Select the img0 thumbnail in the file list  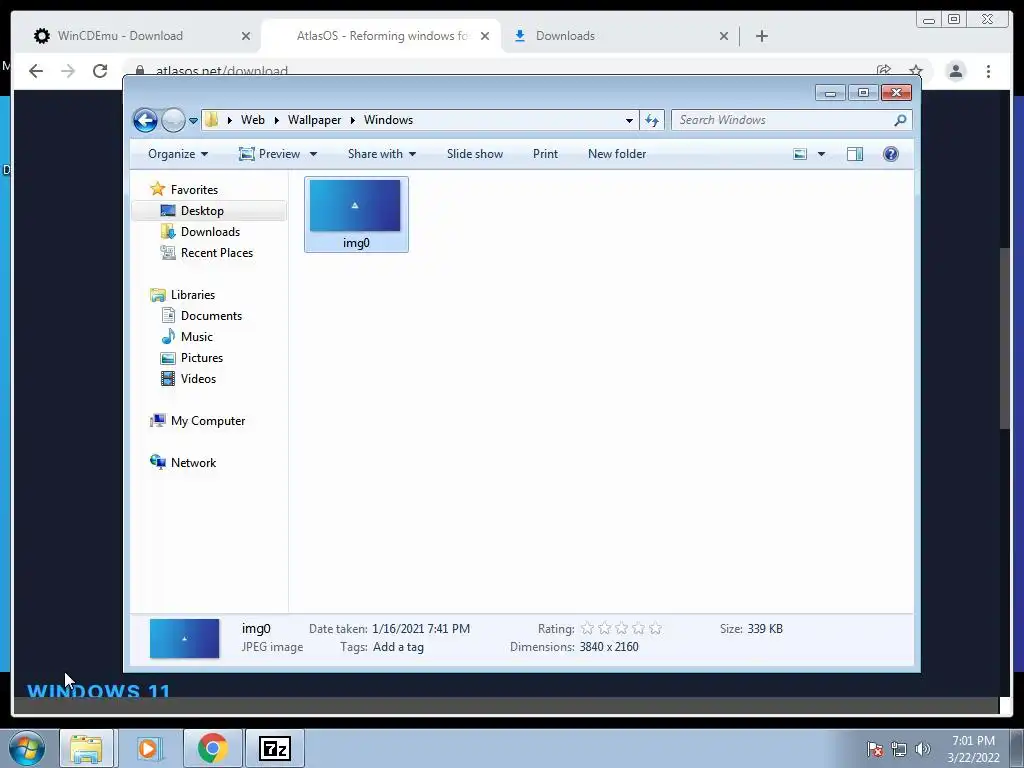pyautogui.click(x=356, y=214)
